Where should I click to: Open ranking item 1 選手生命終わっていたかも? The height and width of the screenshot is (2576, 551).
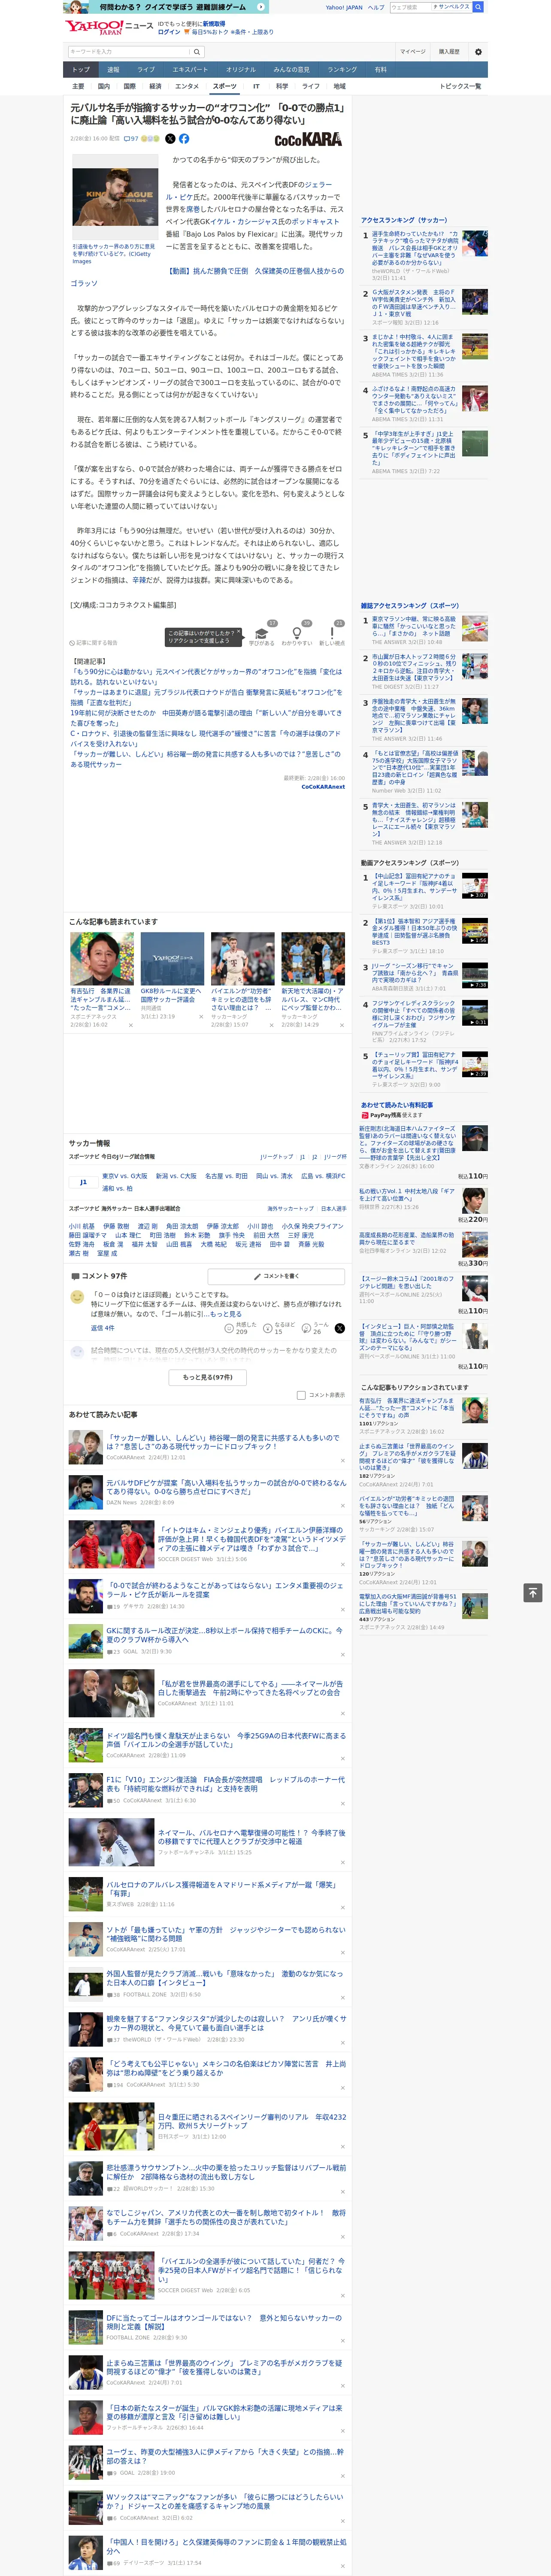(x=415, y=248)
